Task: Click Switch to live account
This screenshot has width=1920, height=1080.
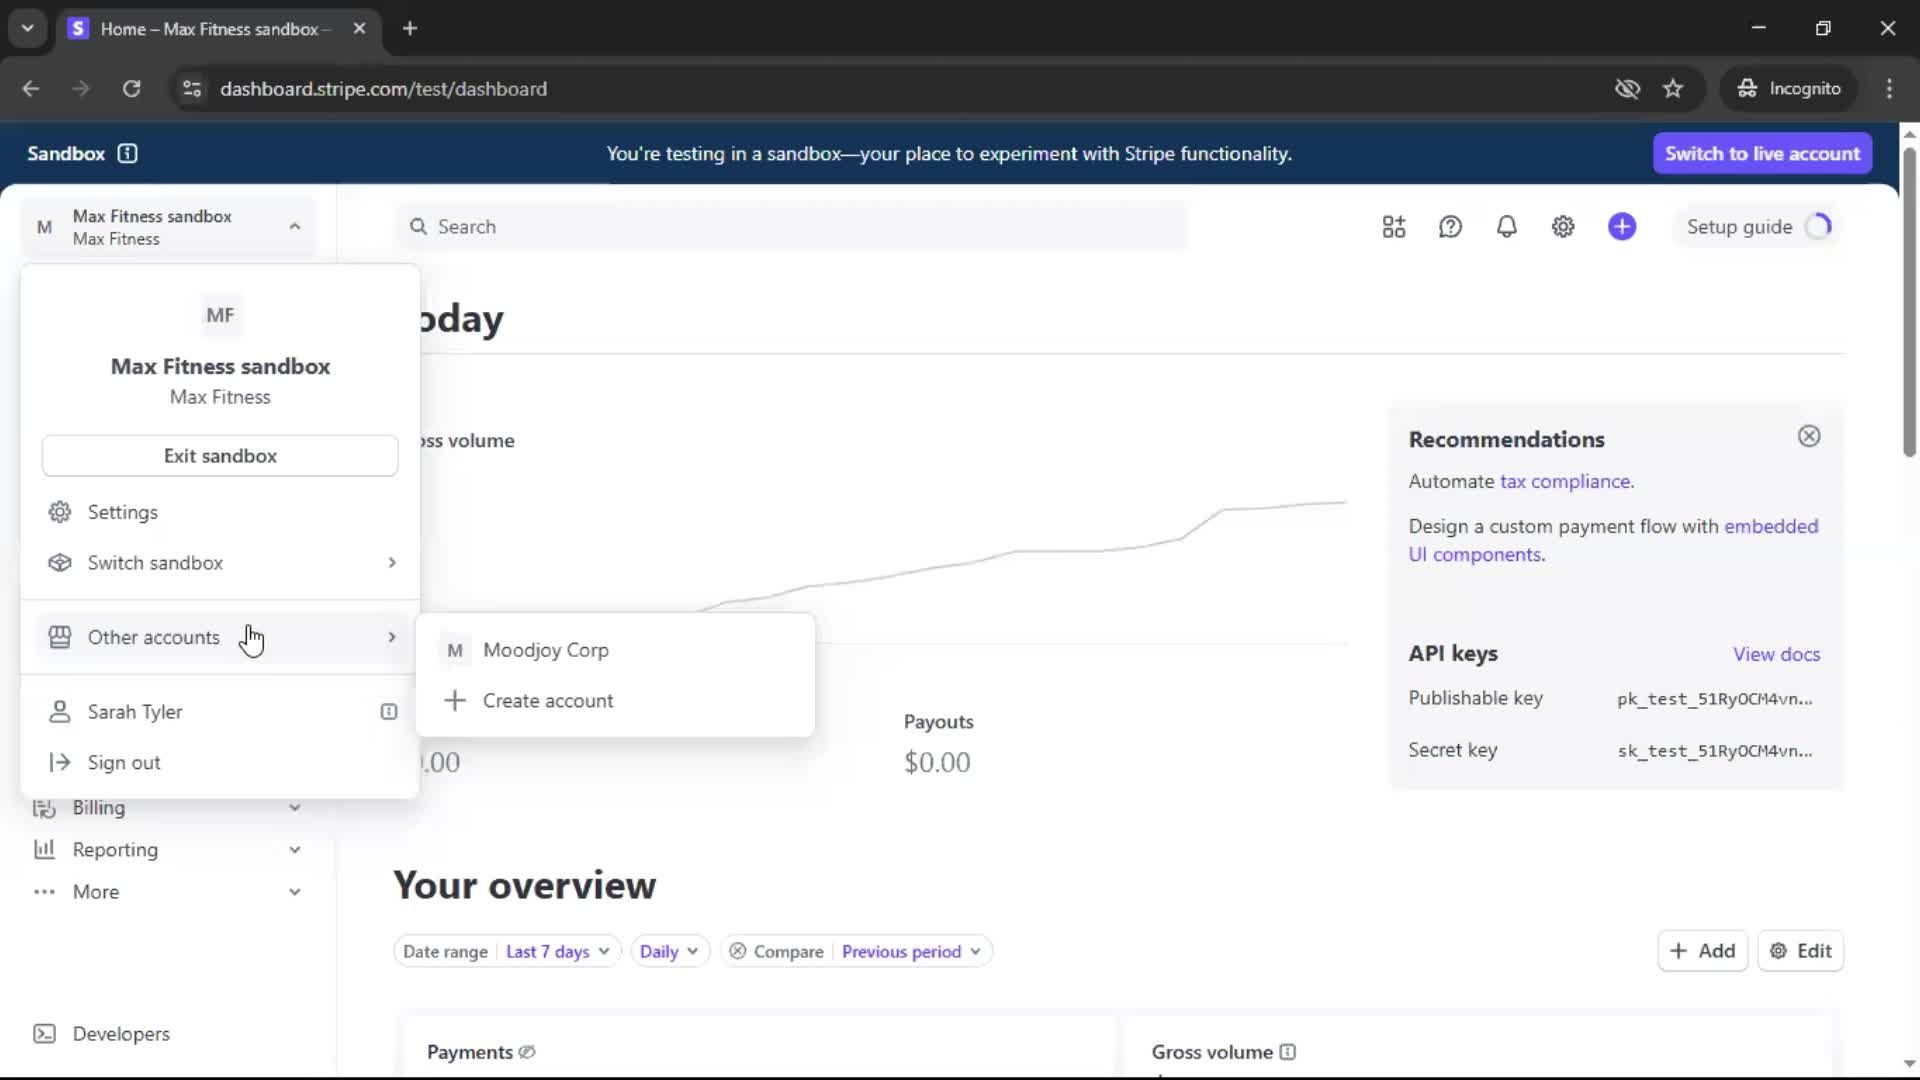Action: pyautogui.click(x=1761, y=153)
